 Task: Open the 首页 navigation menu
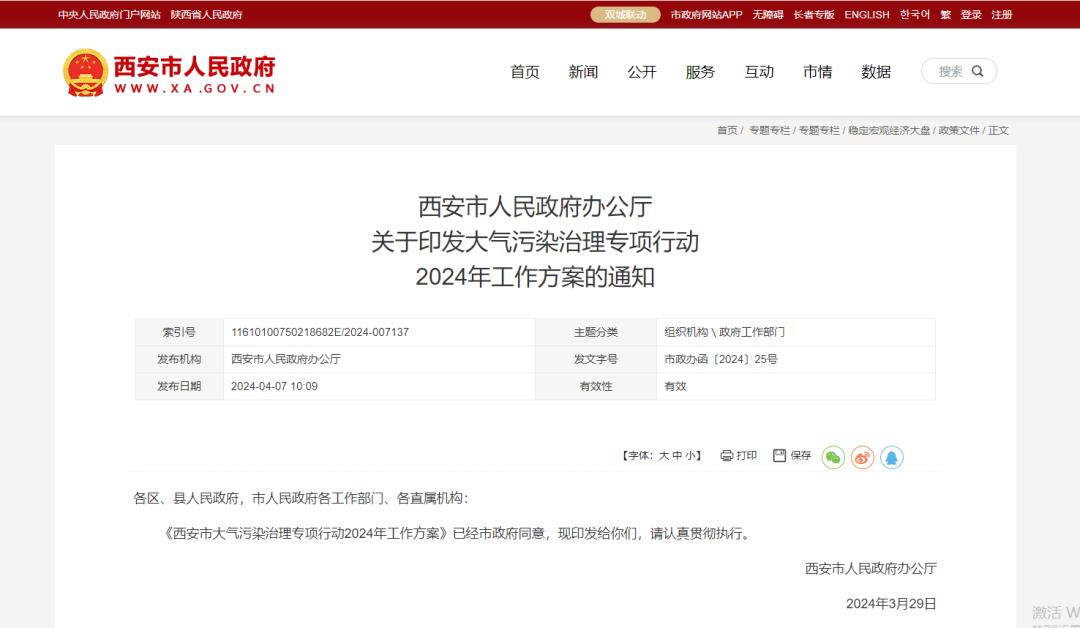tap(525, 72)
